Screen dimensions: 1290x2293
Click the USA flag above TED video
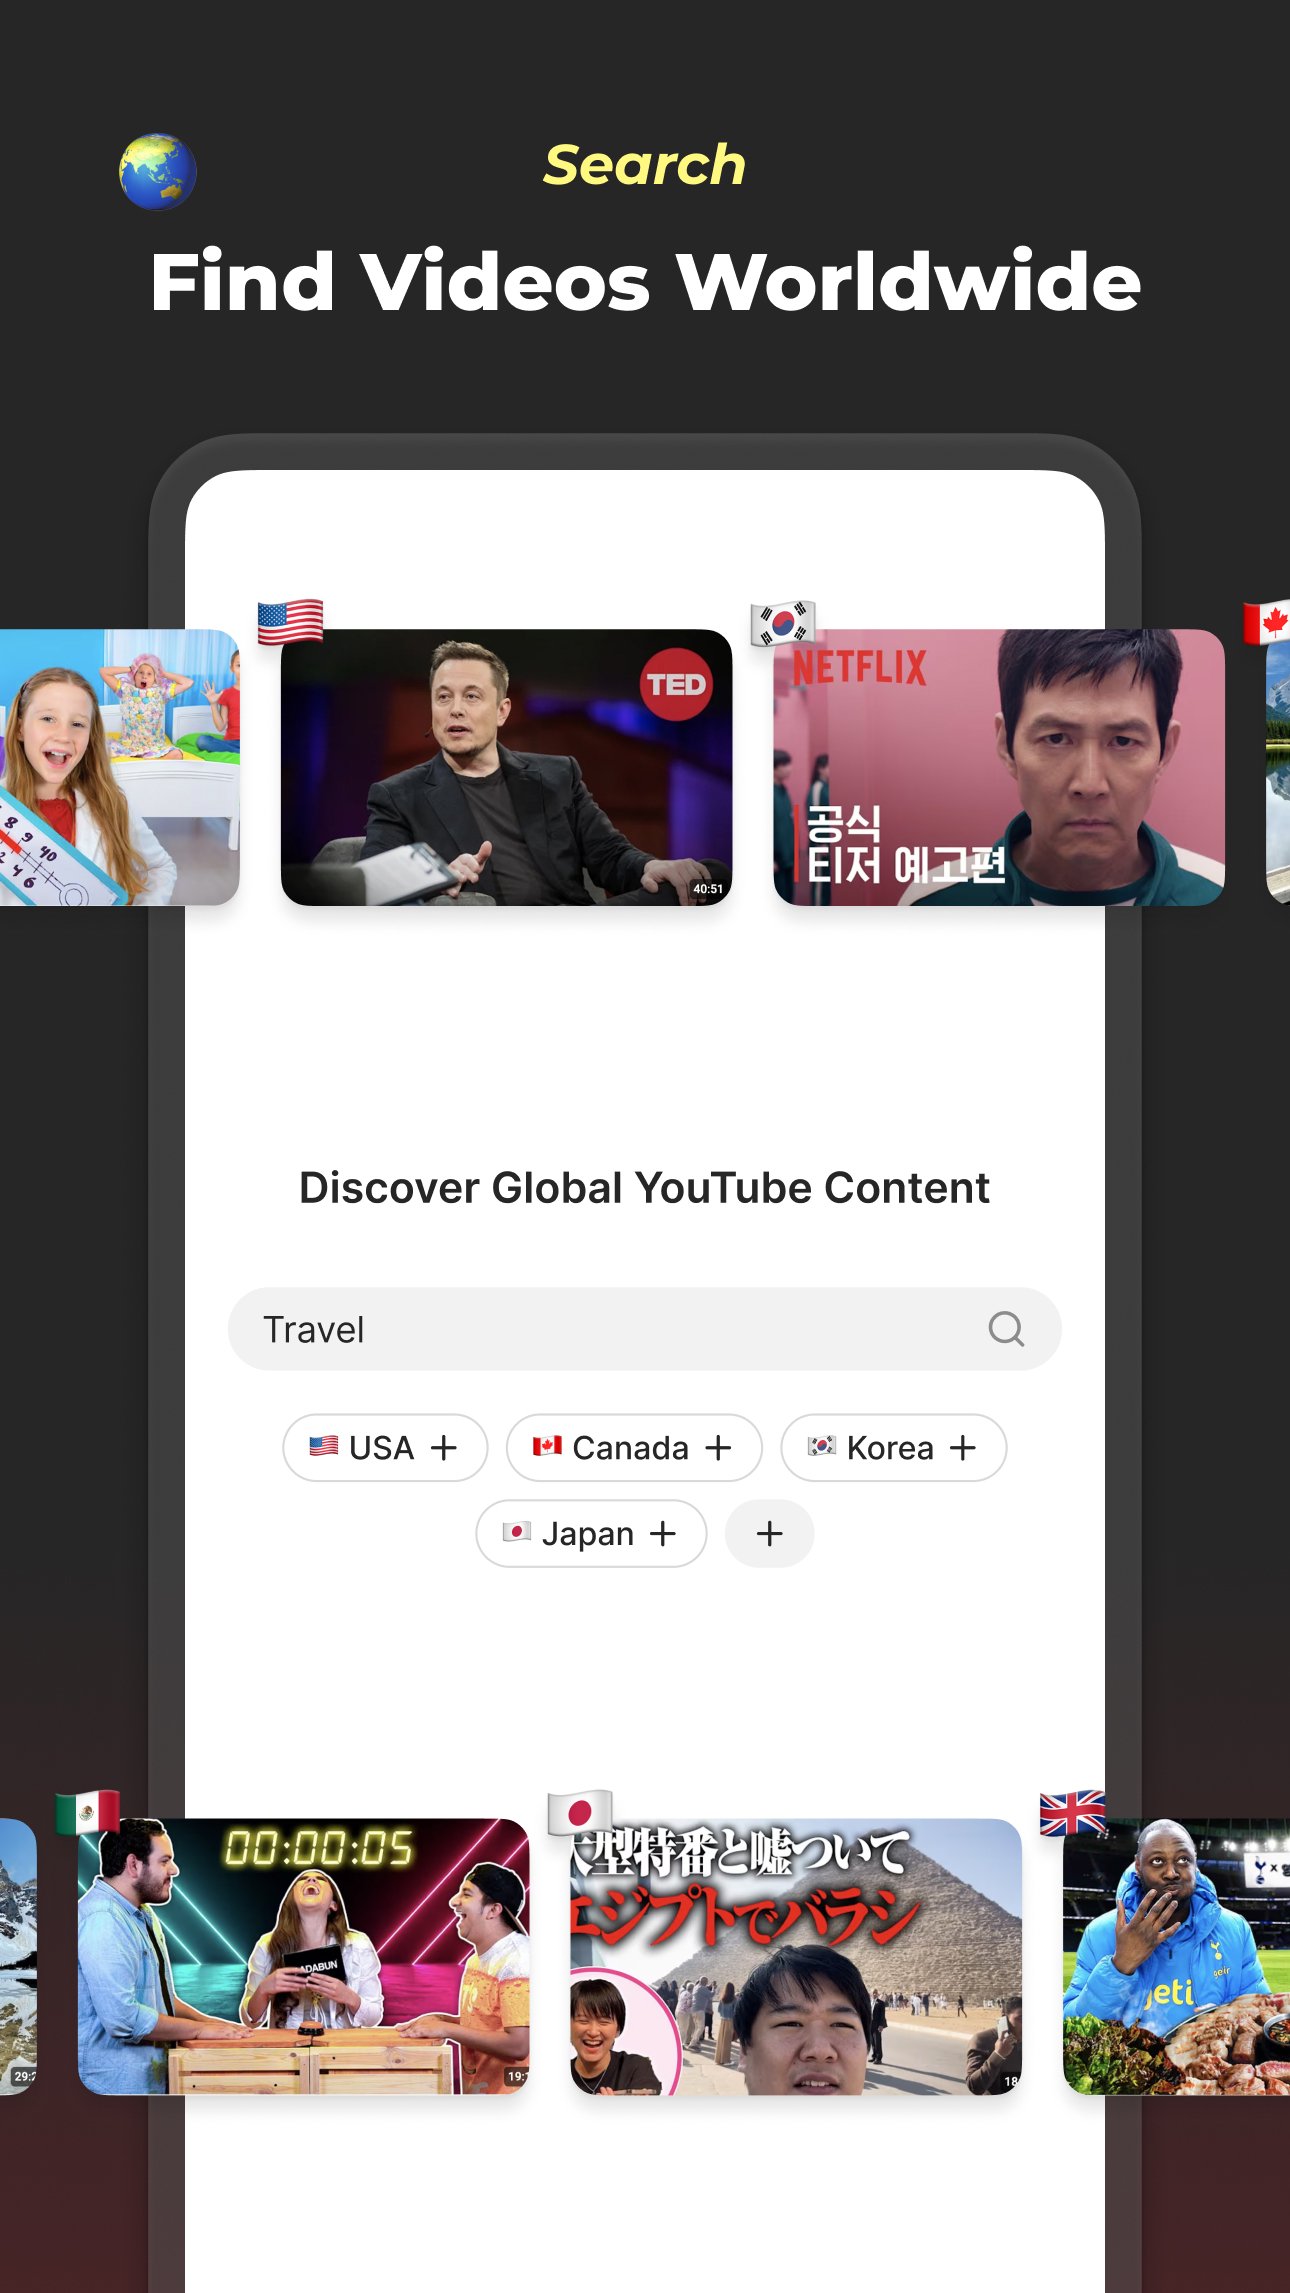pos(290,622)
